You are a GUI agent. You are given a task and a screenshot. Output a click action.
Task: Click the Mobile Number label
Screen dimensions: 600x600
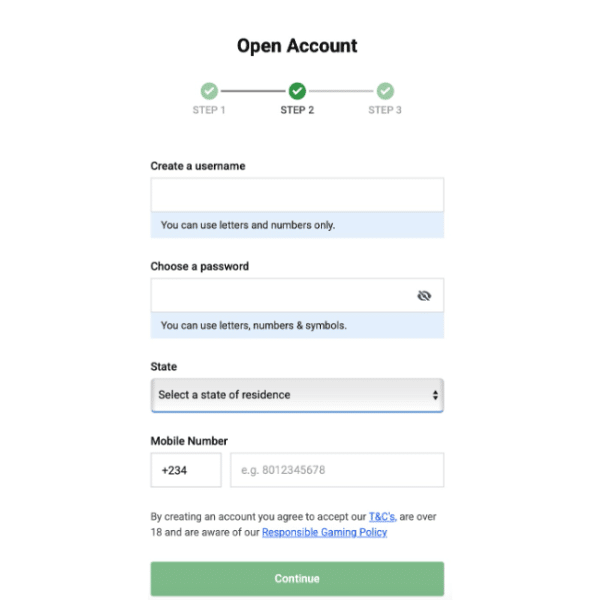click(189, 441)
